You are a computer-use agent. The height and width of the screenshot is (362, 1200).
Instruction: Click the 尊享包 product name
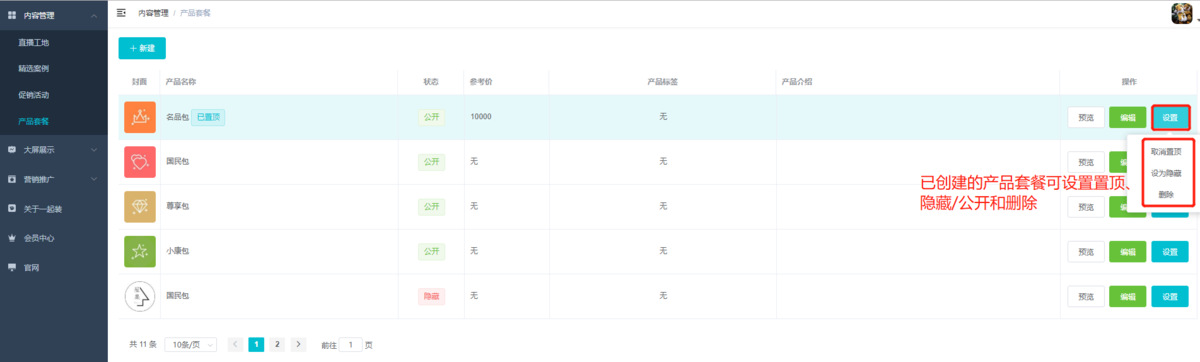(177, 206)
